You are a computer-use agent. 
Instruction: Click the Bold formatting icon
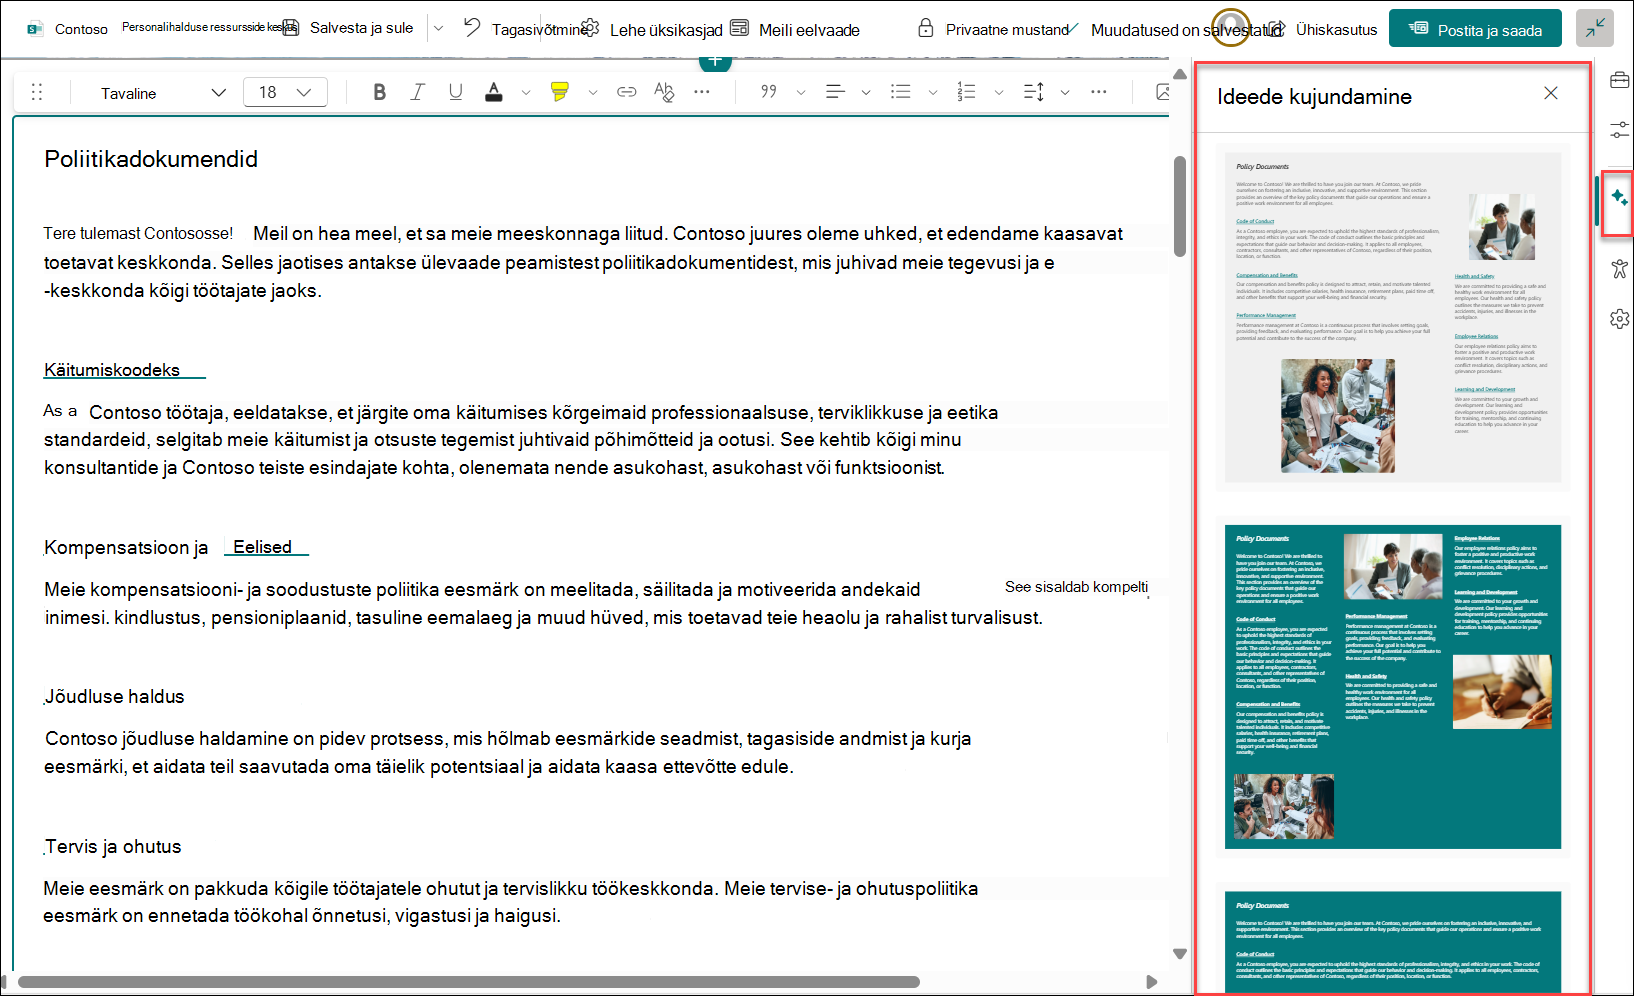click(x=379, y=92)
